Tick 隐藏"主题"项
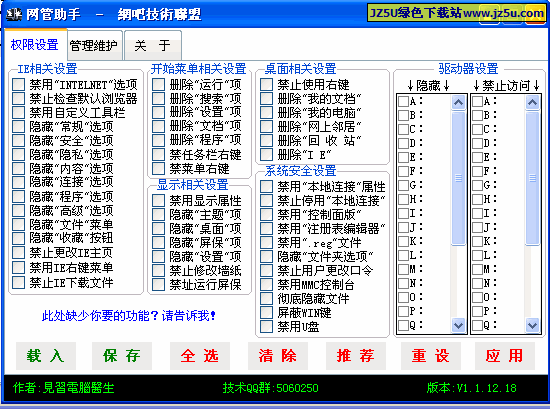The height and width of the screenshot is (409, 550). (x=159, y=214)
